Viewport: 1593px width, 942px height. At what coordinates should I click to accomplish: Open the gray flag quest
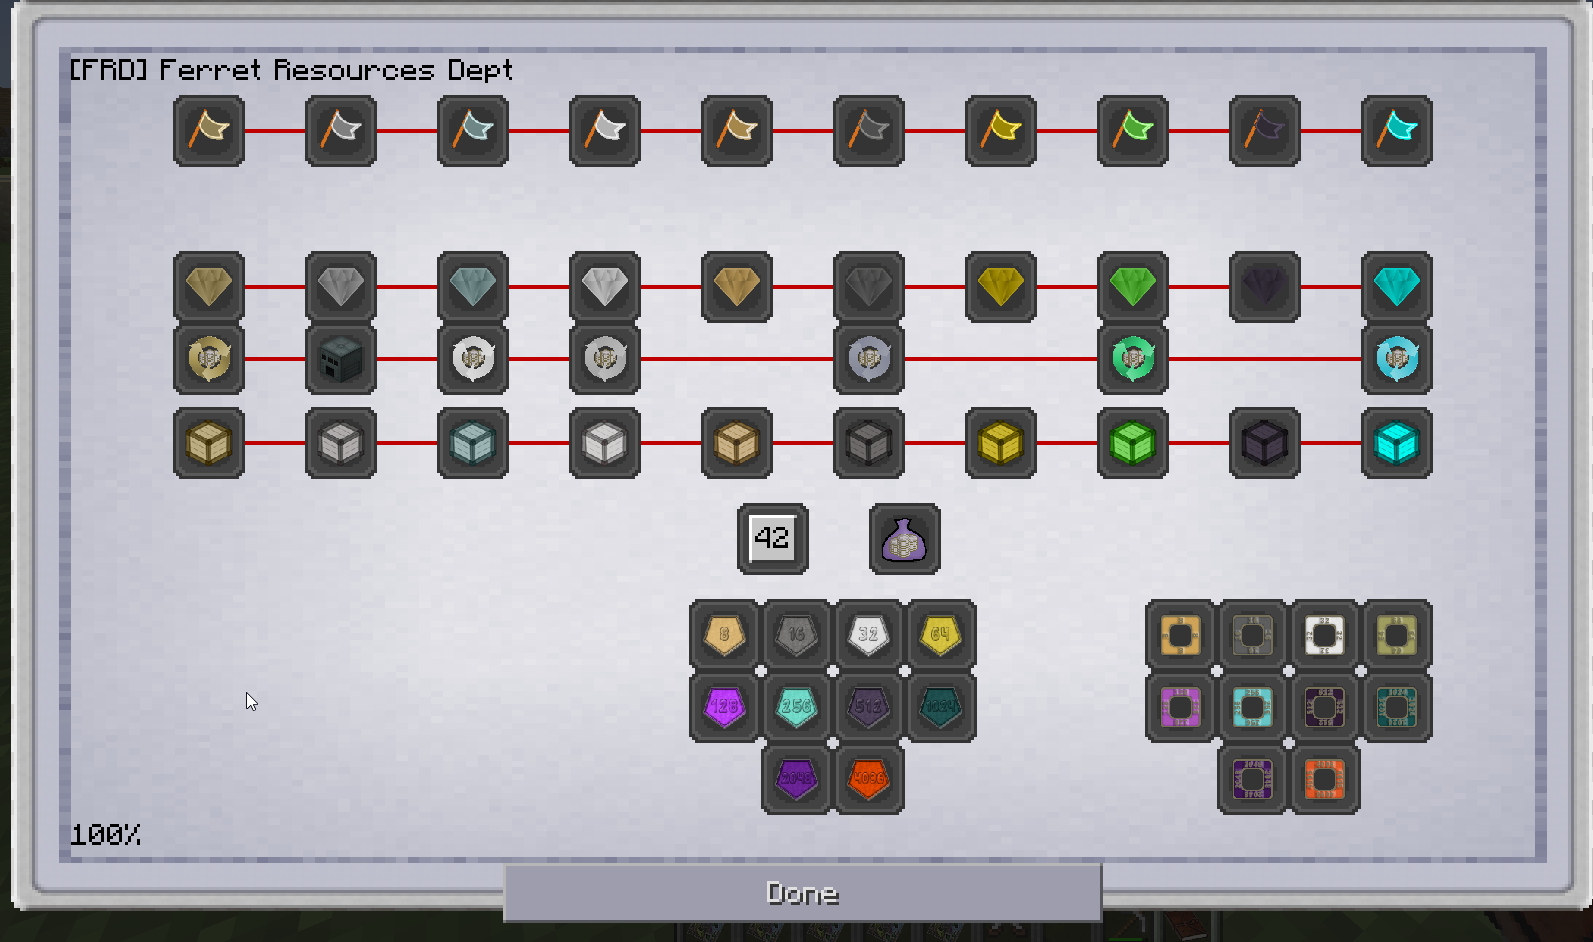pos(341,131)
